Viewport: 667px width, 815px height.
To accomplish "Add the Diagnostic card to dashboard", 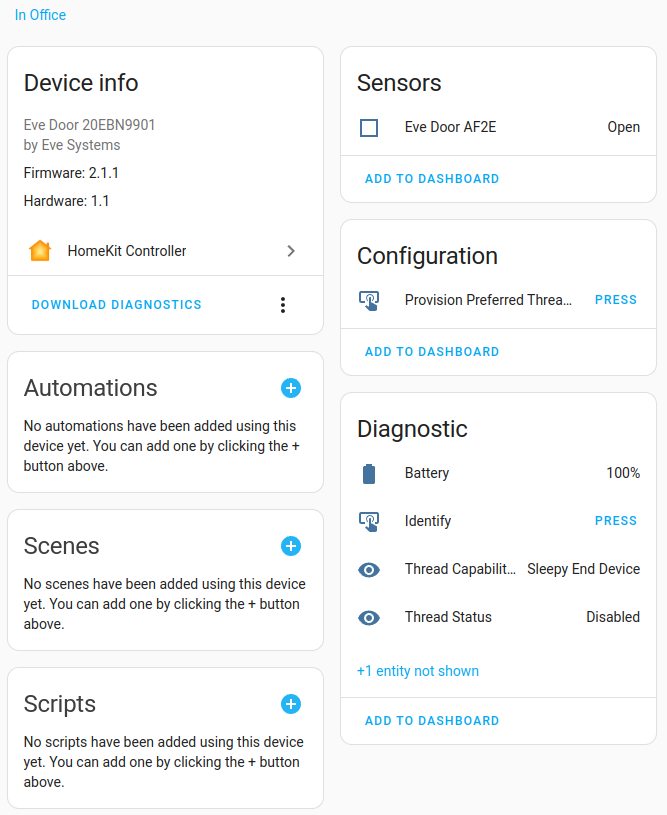I will coord(432,720).
